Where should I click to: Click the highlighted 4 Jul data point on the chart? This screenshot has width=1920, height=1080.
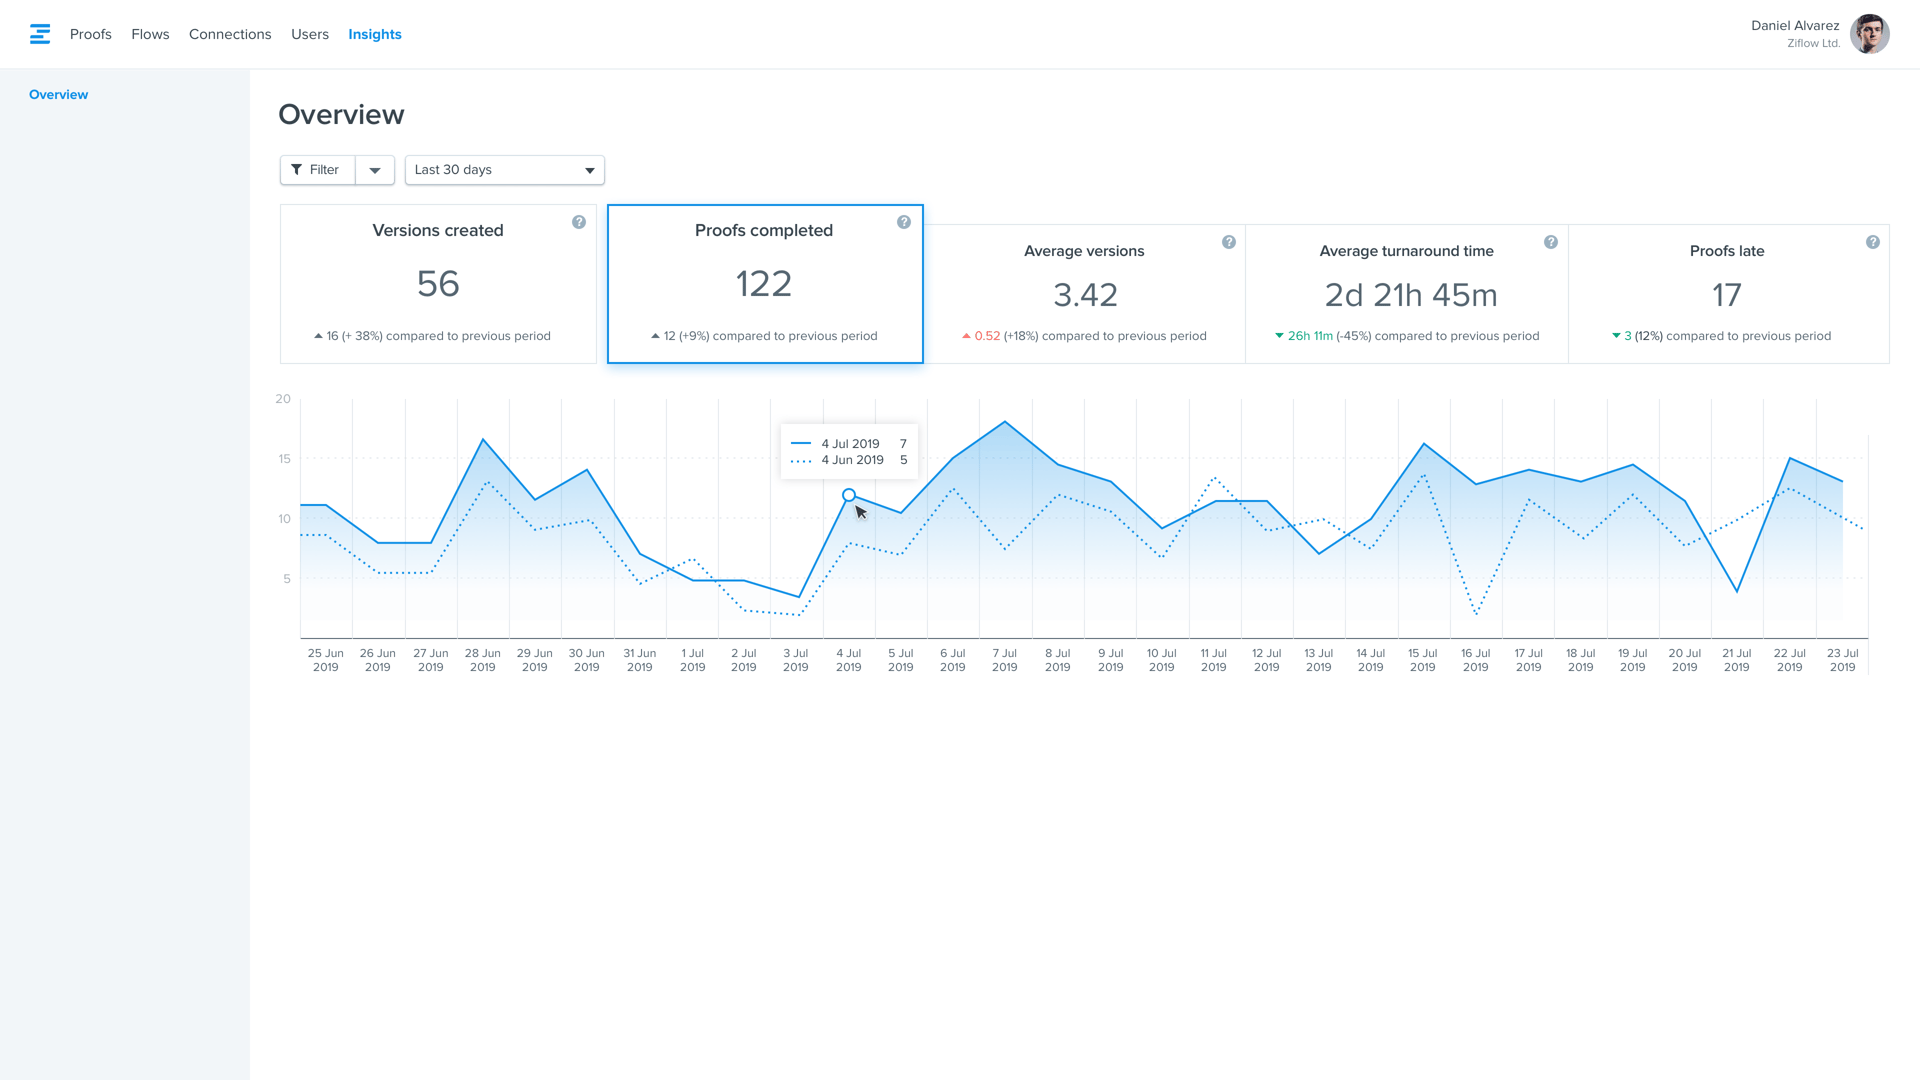[x=848, y=495]
